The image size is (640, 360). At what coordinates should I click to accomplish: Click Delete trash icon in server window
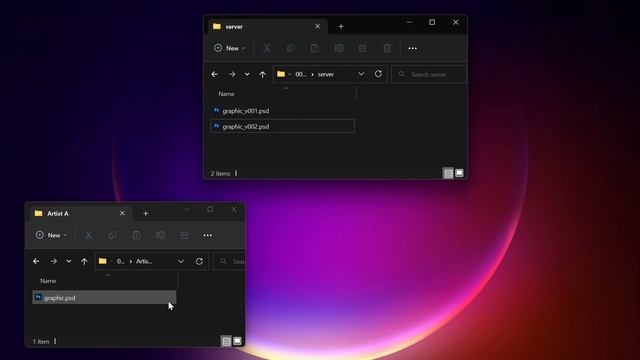coord(387,48)
